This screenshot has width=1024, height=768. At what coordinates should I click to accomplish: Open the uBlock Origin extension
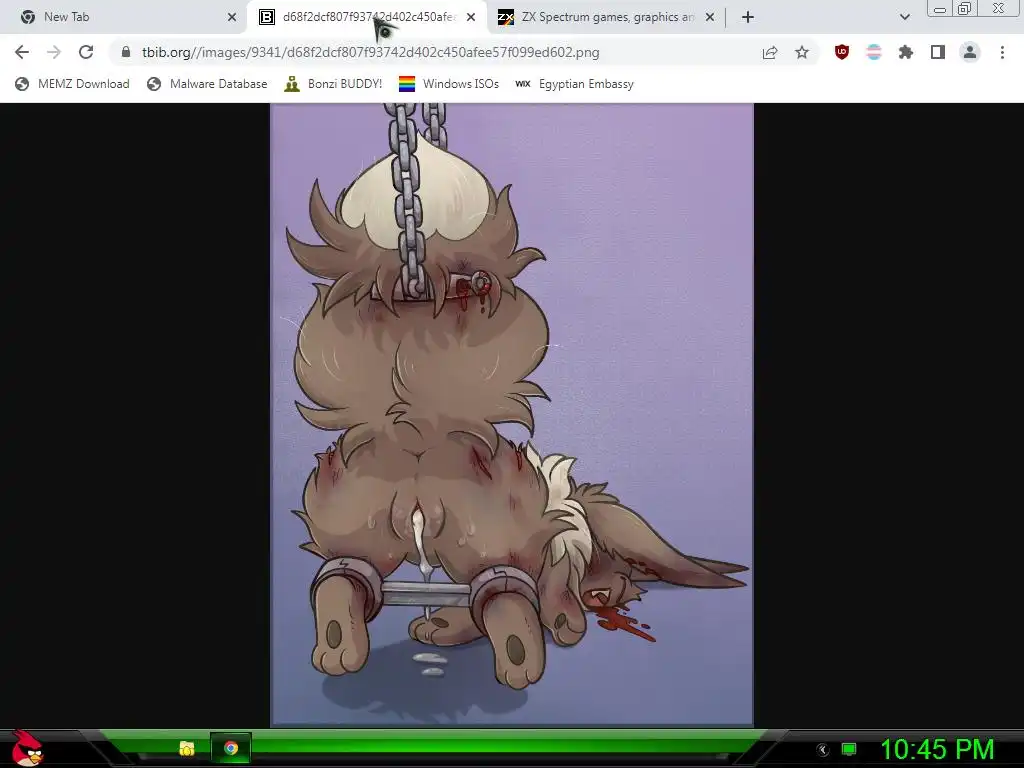842,52
